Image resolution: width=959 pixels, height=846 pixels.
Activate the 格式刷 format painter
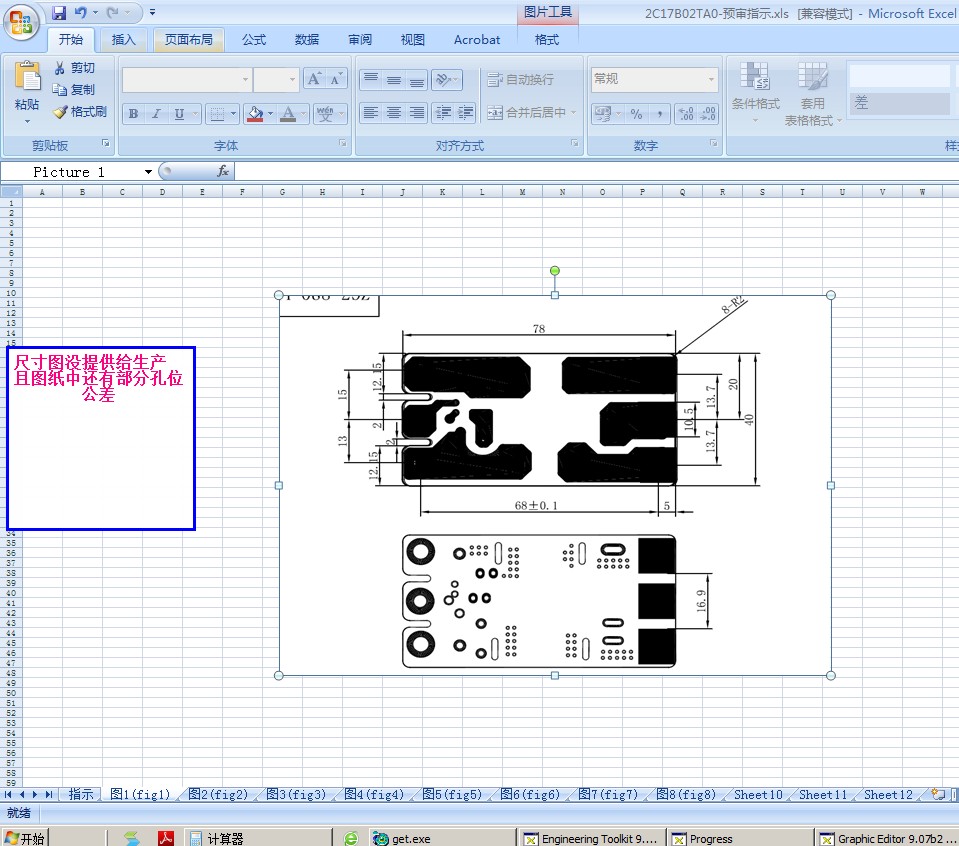[80, 112]
